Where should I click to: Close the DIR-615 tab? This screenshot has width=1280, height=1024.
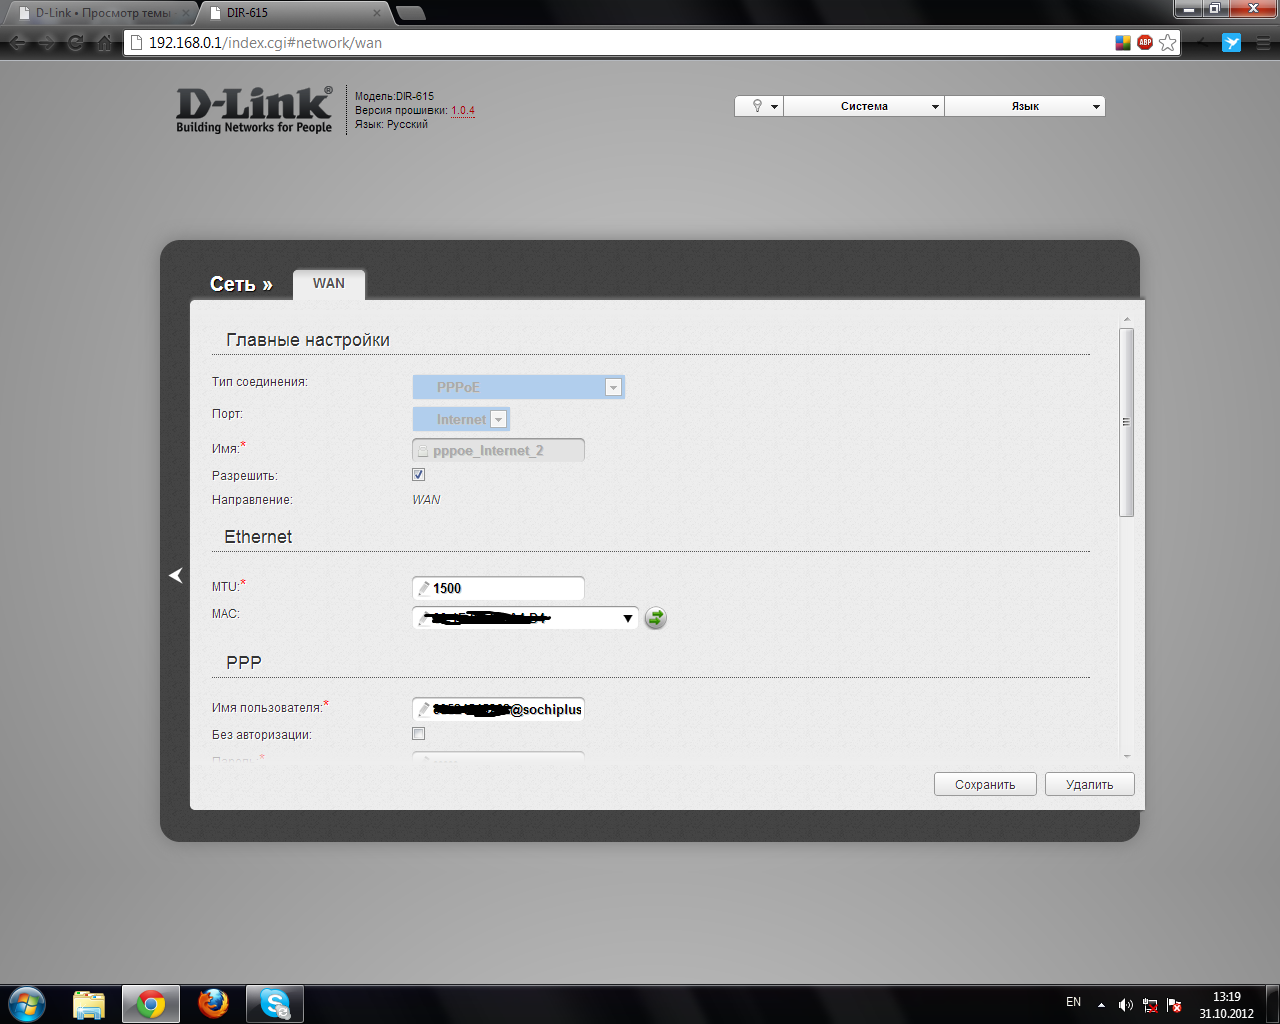coord(378,13)
